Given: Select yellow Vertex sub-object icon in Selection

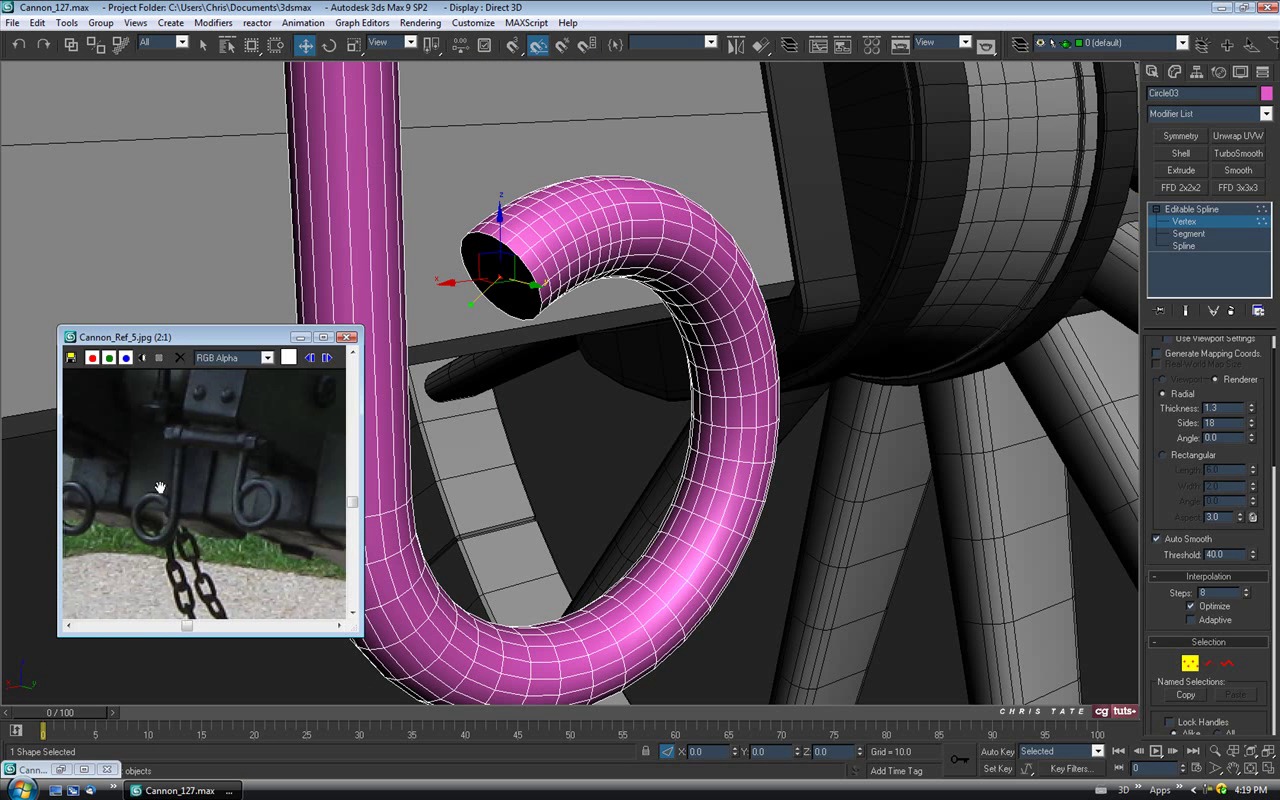Looking at the screenshot, I should coord(1189,663).
